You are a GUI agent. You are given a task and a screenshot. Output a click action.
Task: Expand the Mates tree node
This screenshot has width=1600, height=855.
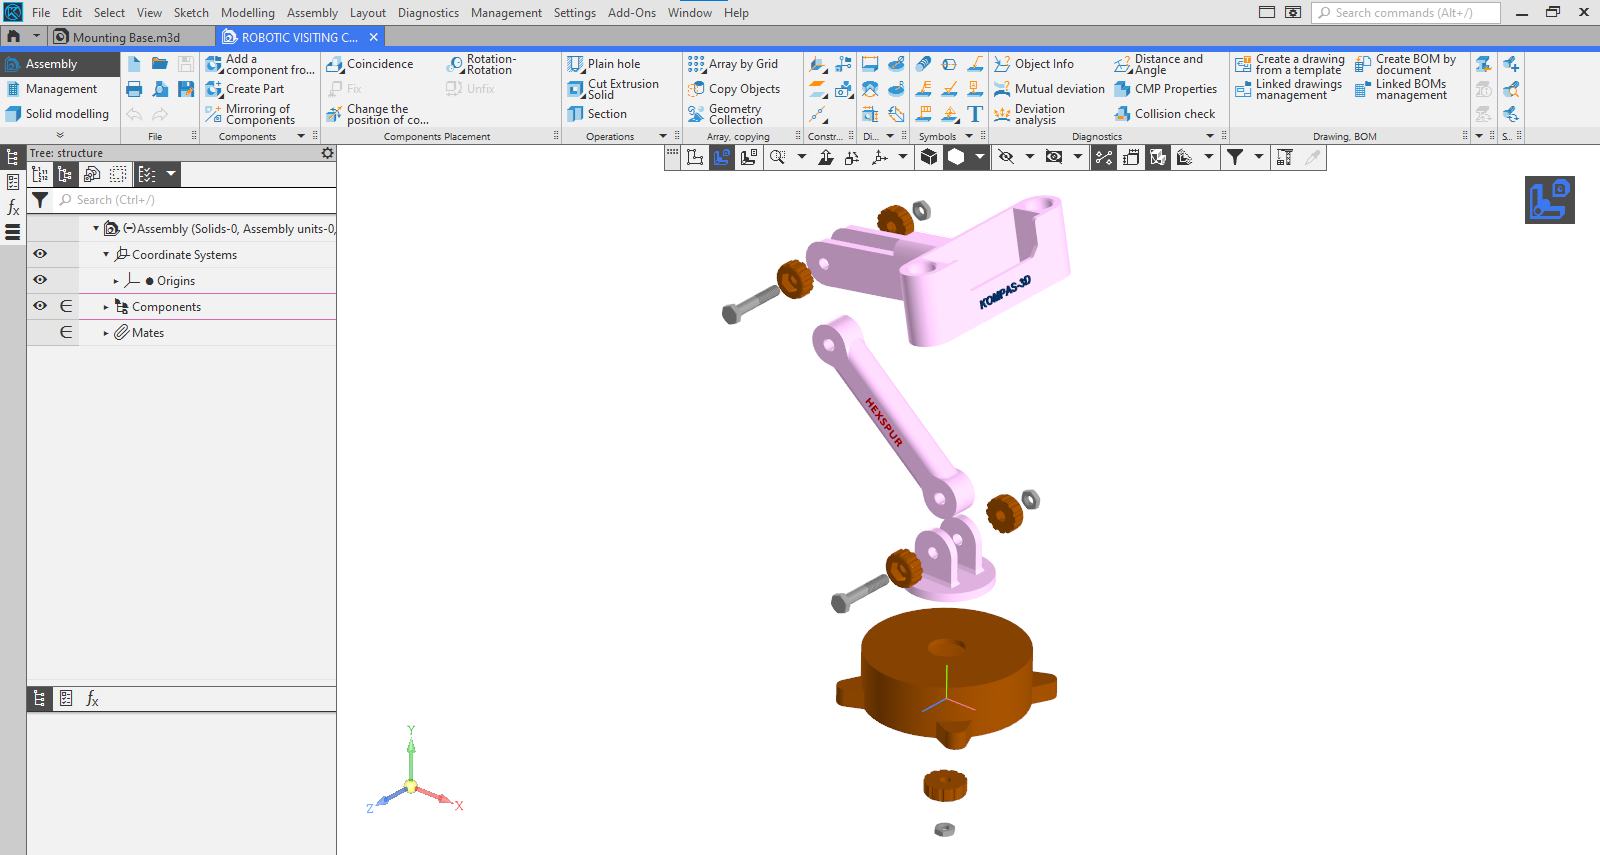coord(106,333)
